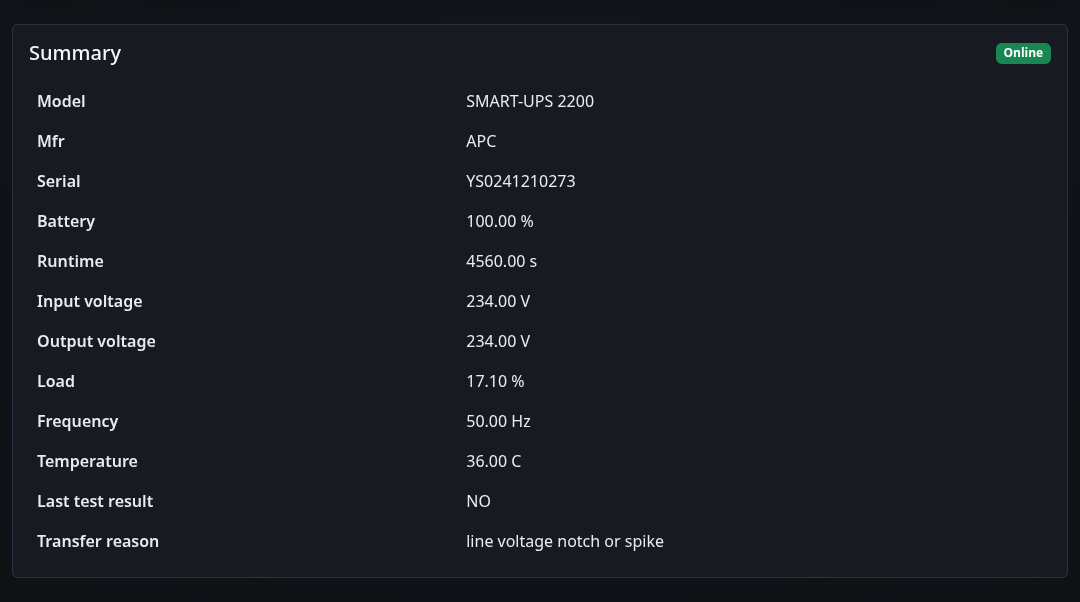
Task: Click the 50.00 Hz frequency value
Action: 499,421
